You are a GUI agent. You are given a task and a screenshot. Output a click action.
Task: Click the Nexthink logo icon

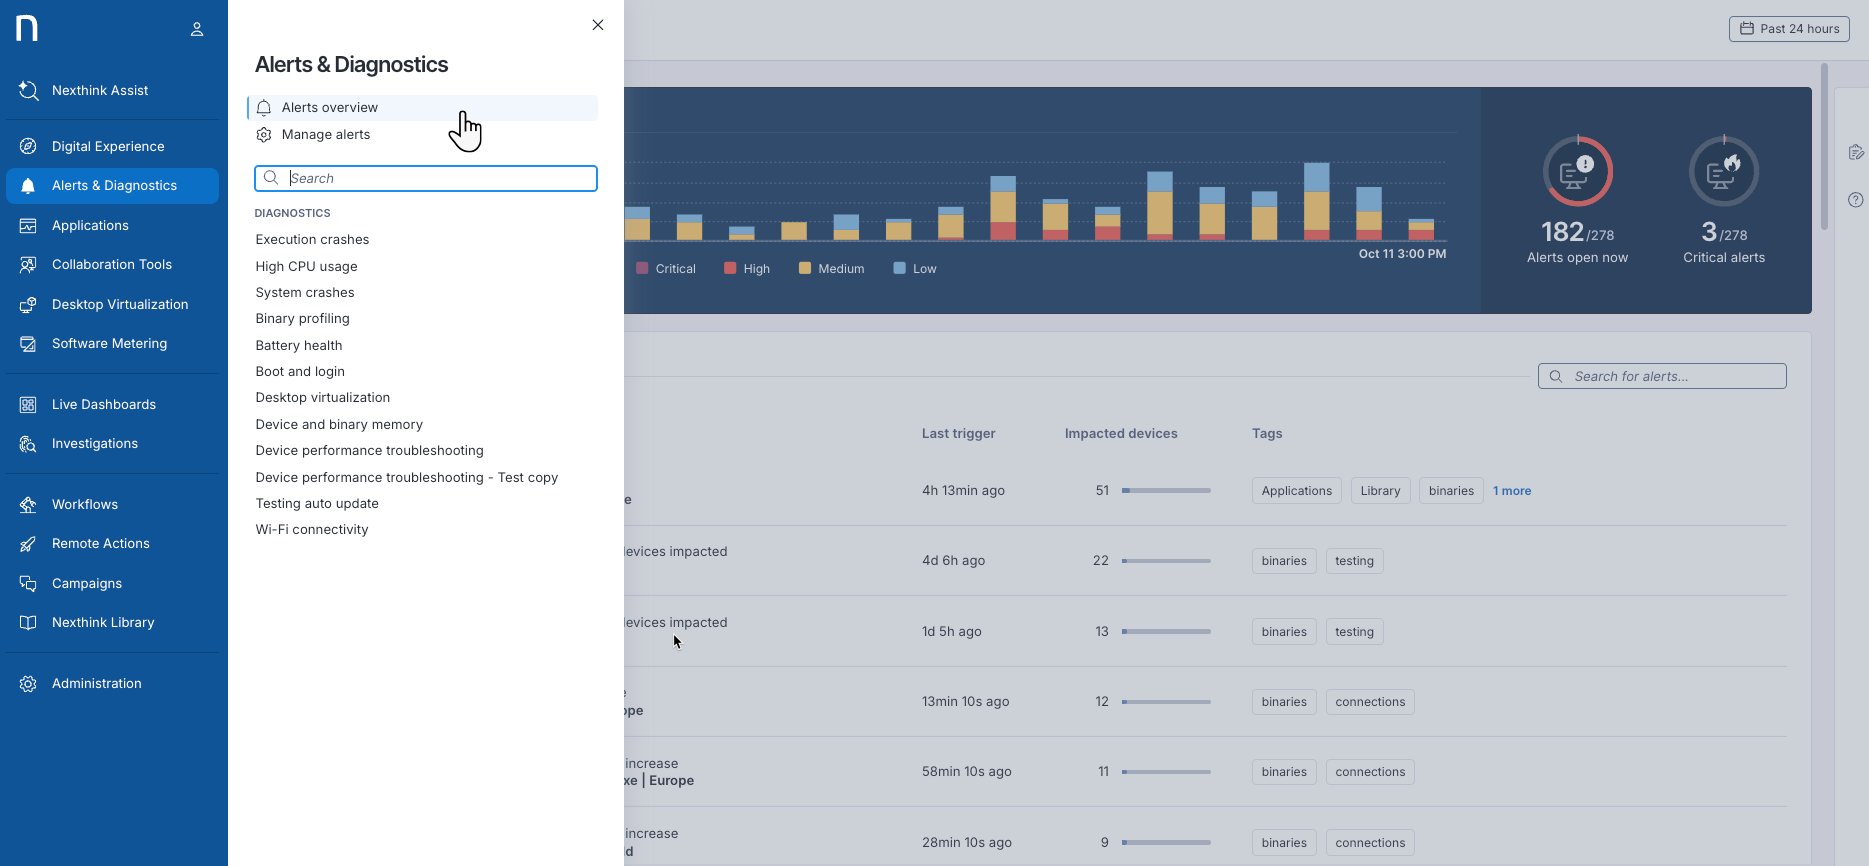pos(27,29)
